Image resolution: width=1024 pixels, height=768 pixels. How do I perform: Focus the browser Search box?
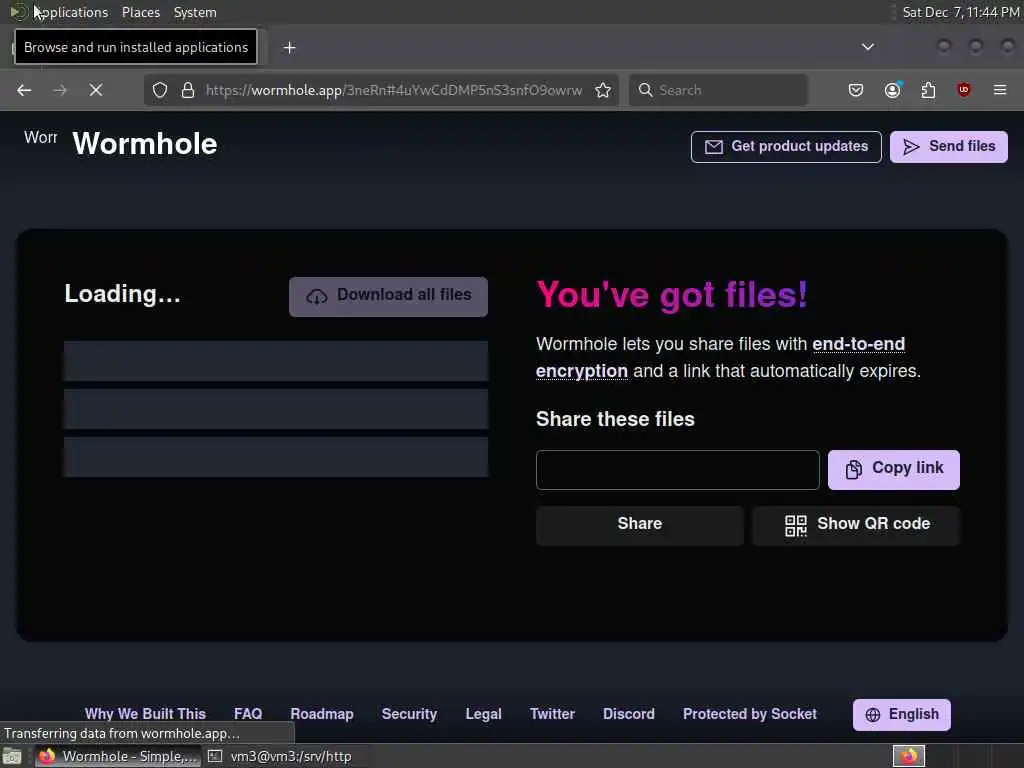click(x=718, y=90)
